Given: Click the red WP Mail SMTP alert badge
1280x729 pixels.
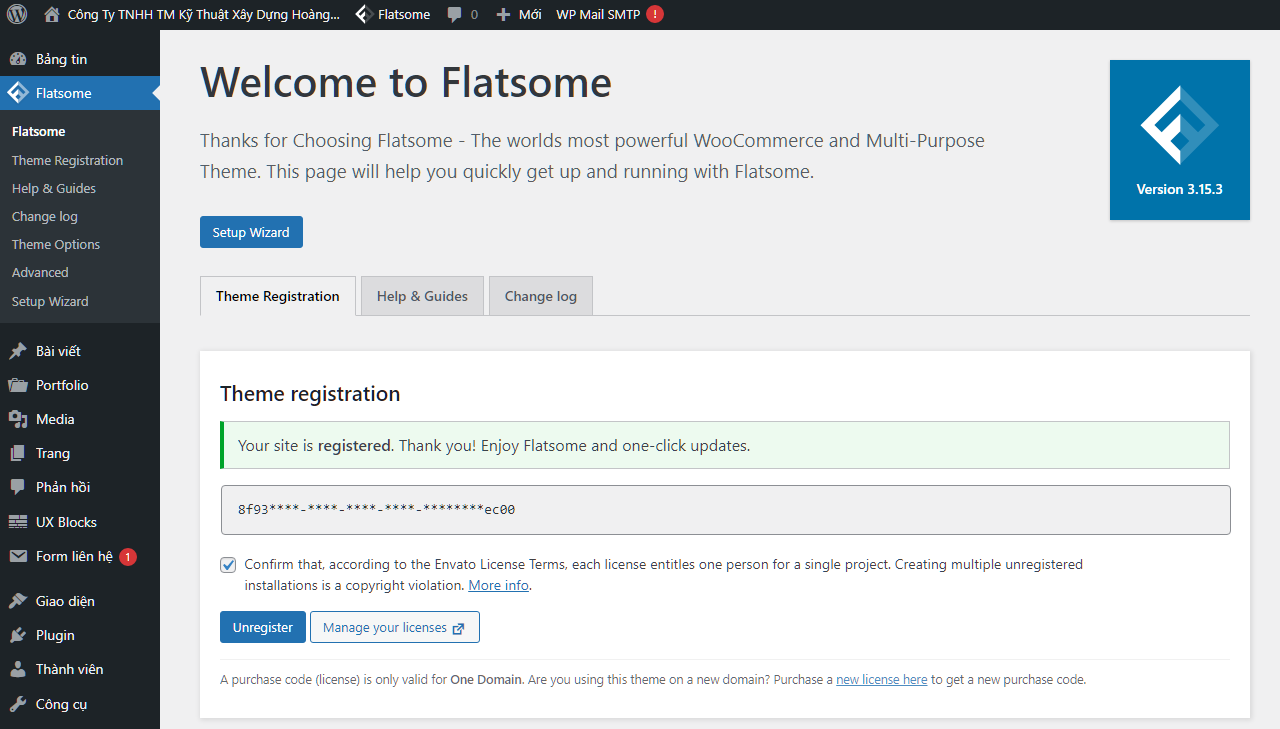Looking at the screenshot, I should [654, 14].
